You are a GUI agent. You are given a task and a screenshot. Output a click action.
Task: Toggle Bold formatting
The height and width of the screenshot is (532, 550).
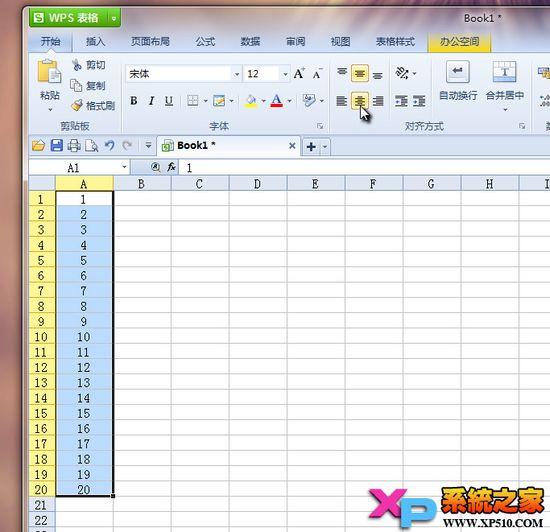[x=134, y=101]
